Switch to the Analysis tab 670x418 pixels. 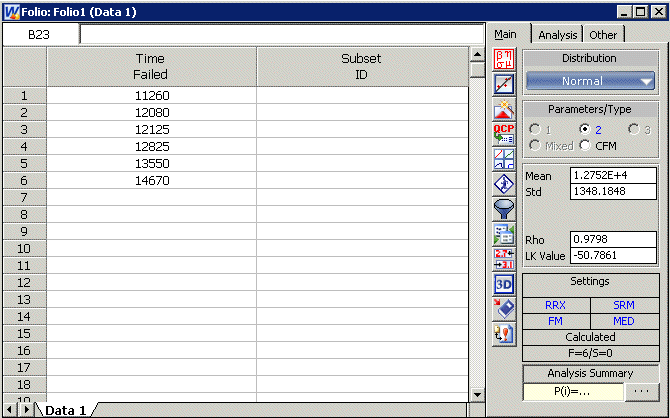point(557,35)
